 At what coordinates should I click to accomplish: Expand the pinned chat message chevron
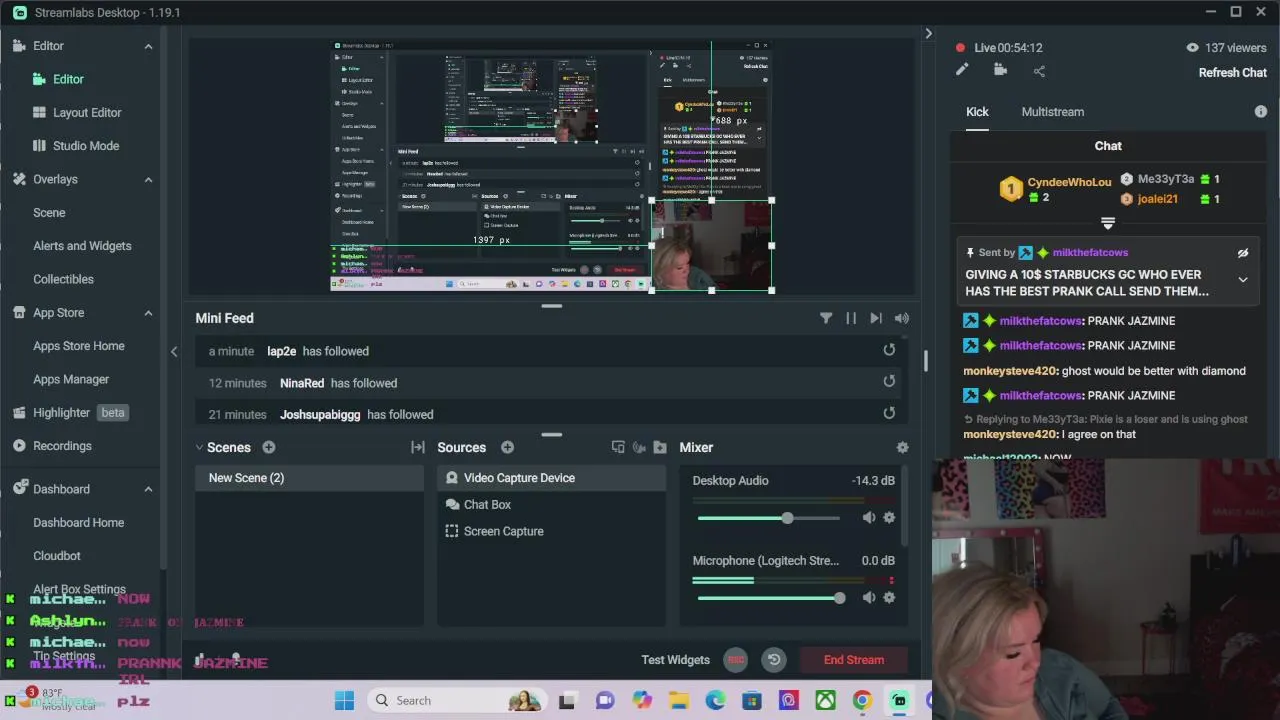point(1243,280)
